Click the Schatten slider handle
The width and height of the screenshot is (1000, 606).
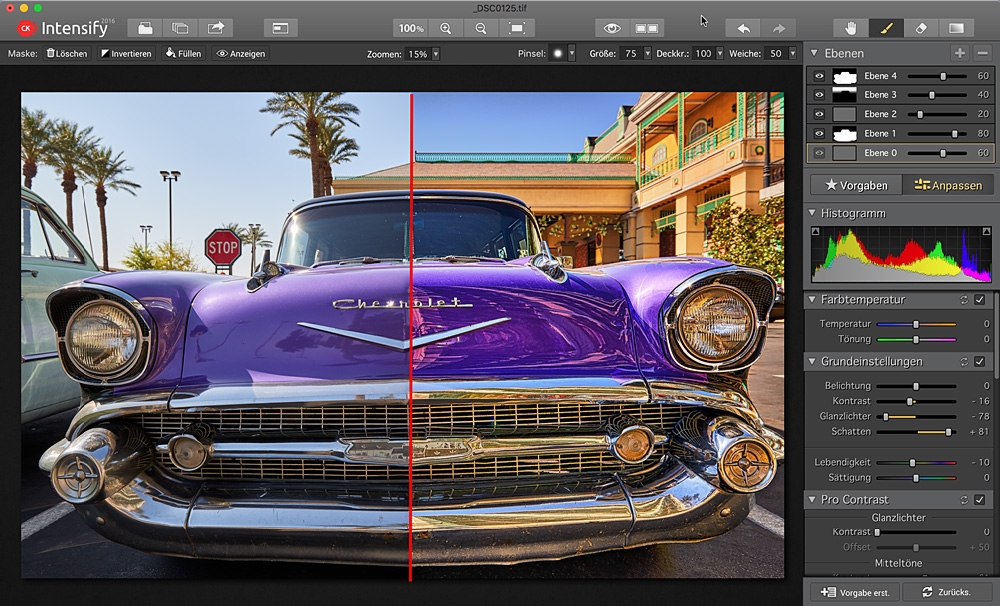(x=948, y=432)
